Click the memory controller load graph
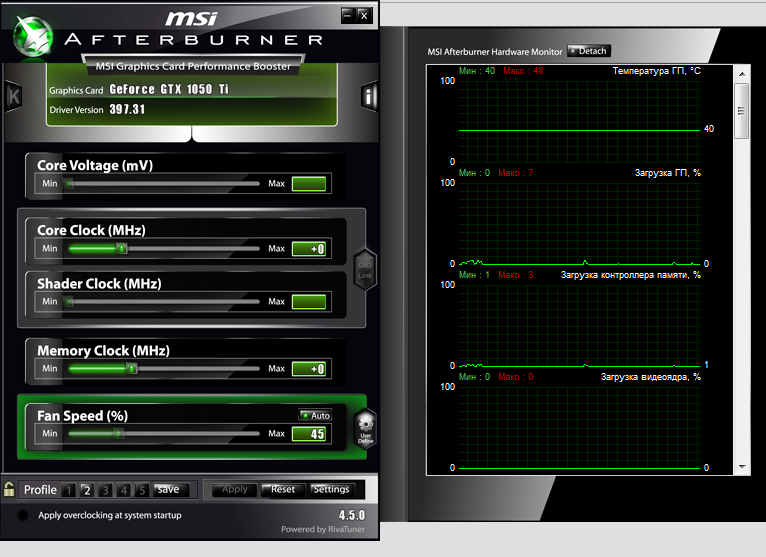This screenshot has width=766, height=557. pyautogui.click(x=579, y=325)
